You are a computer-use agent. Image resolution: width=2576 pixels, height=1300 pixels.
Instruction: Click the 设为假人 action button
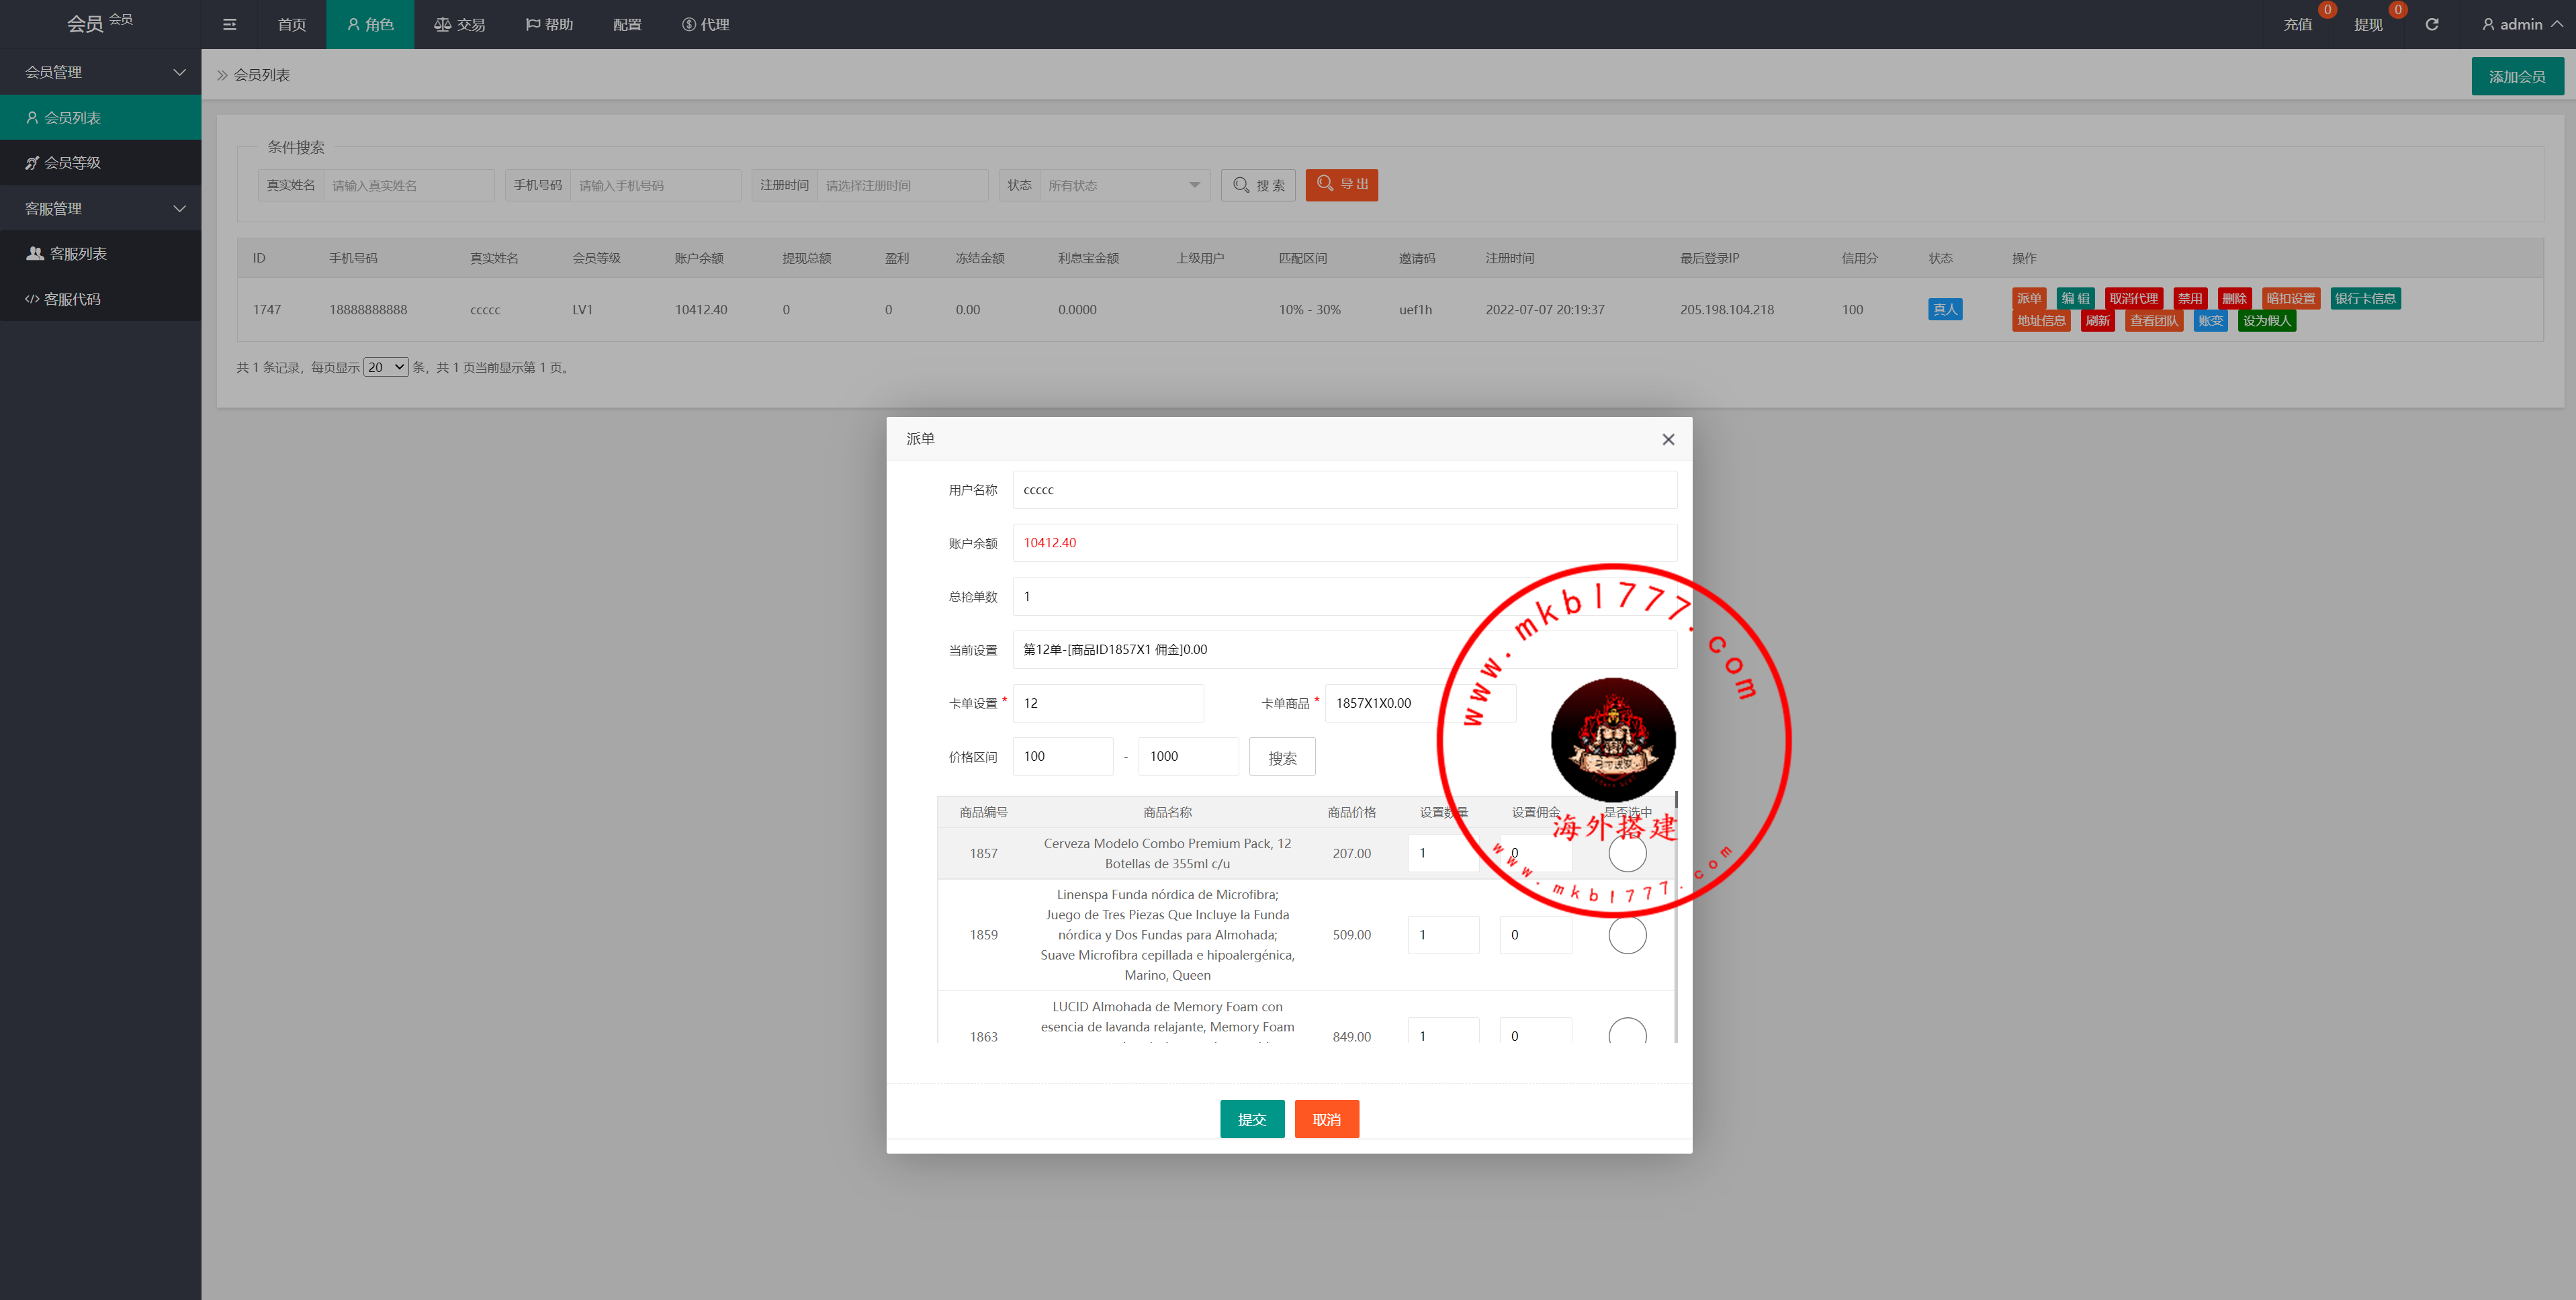[2266, 320]
